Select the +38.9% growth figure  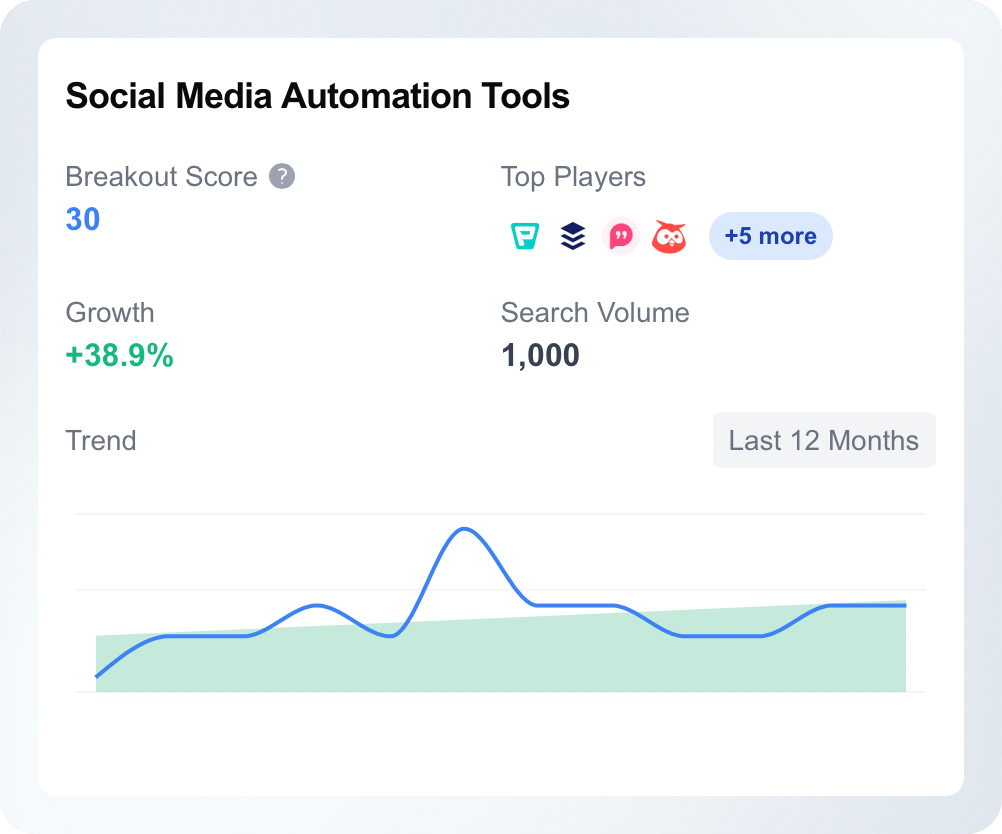119,355
